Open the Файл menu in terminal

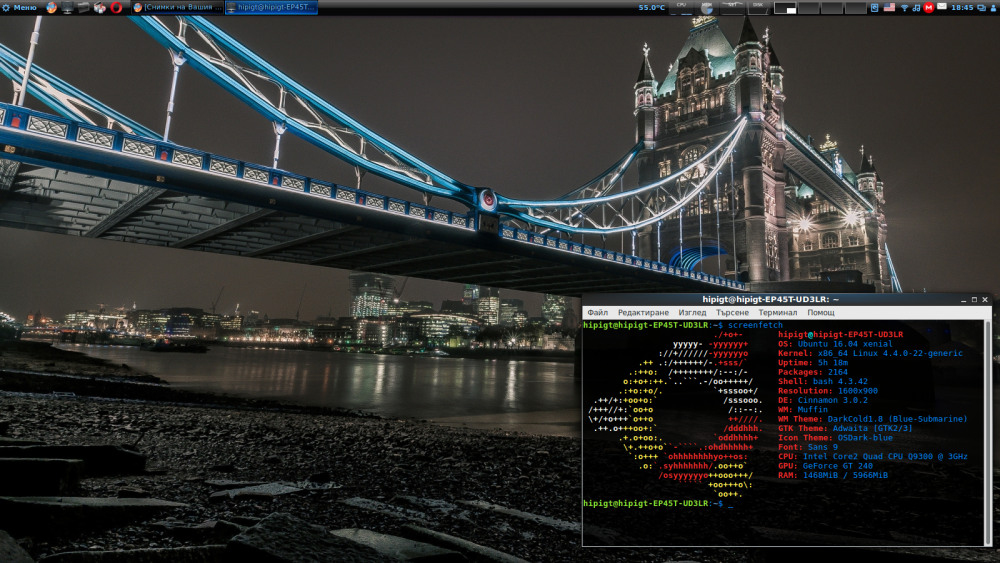(x=598, y=312)
